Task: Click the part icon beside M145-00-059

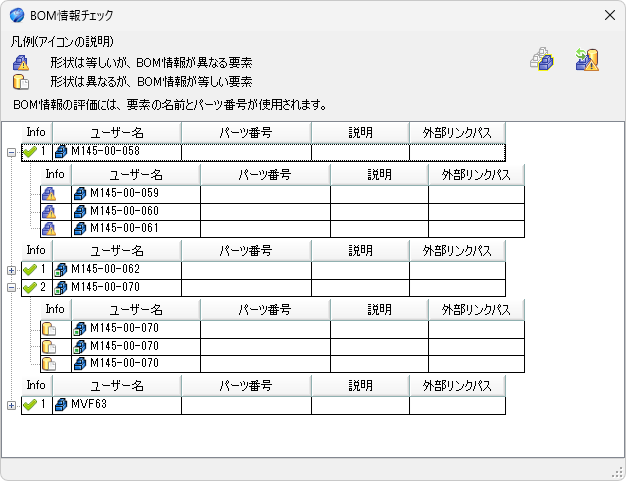Action: pos(80,194)
